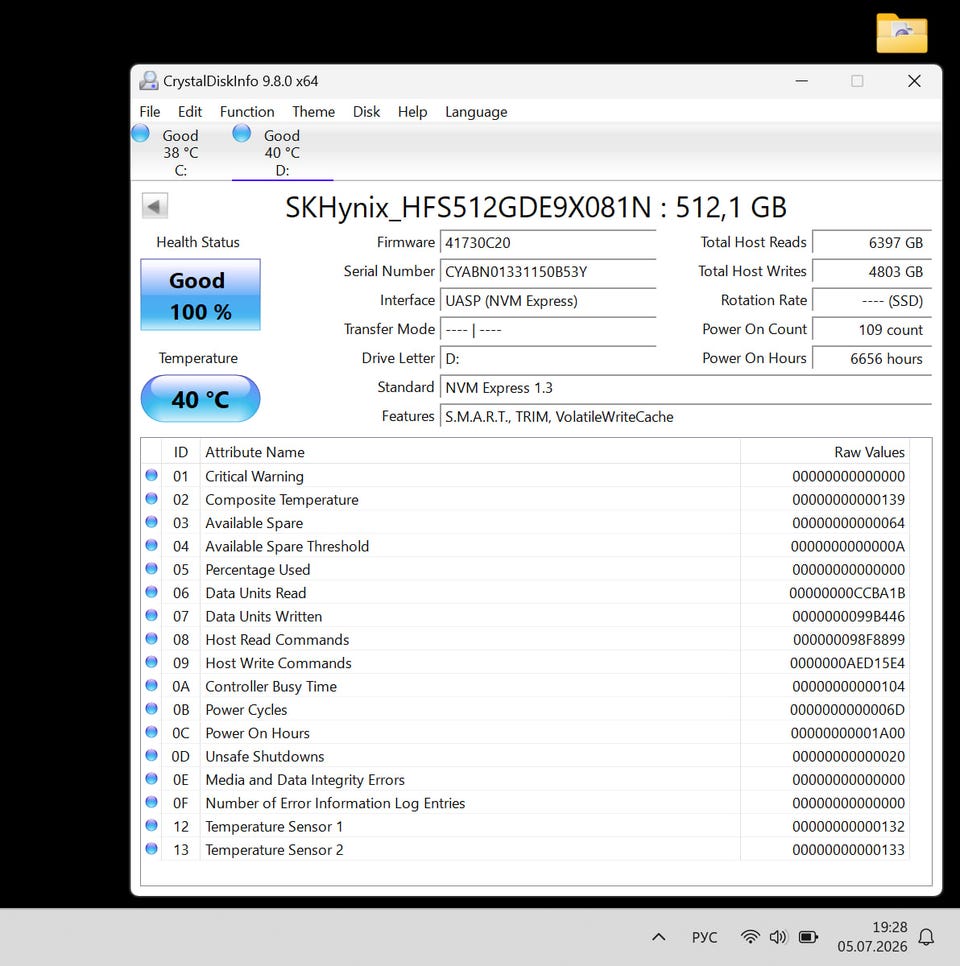Open the Function menu

pyautogui.click(x=247, y=112)
